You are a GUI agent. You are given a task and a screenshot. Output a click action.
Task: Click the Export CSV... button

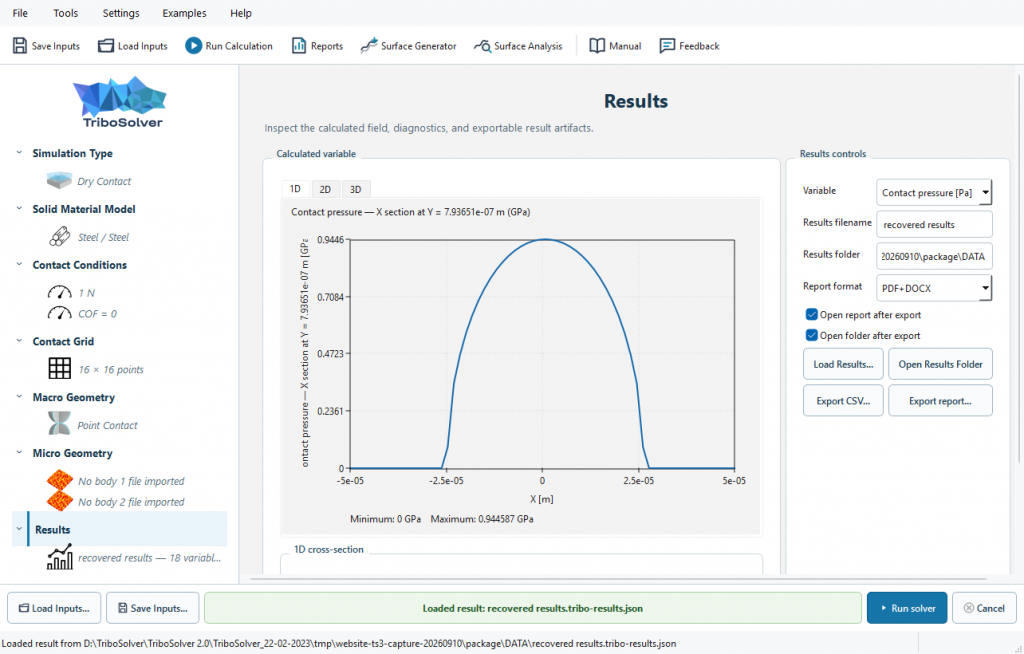843,401
